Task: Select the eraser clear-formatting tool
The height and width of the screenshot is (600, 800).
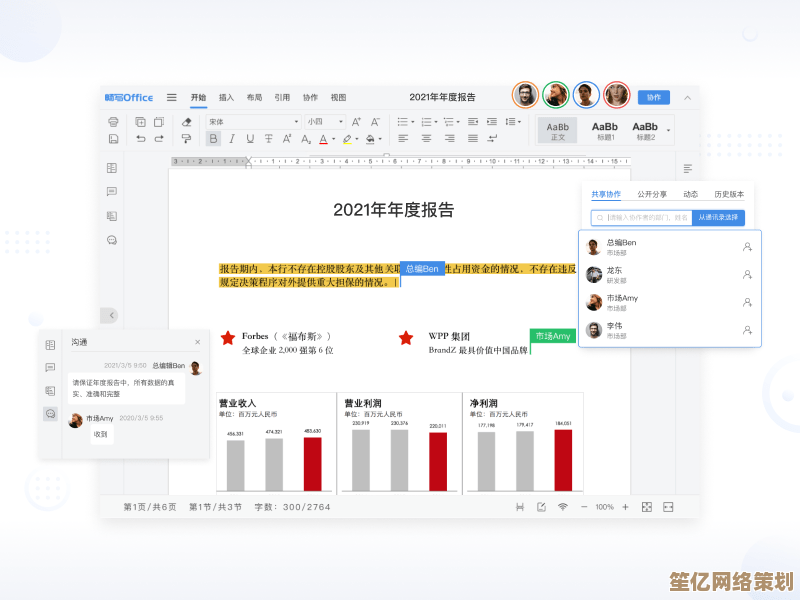Action: point(186,122)
